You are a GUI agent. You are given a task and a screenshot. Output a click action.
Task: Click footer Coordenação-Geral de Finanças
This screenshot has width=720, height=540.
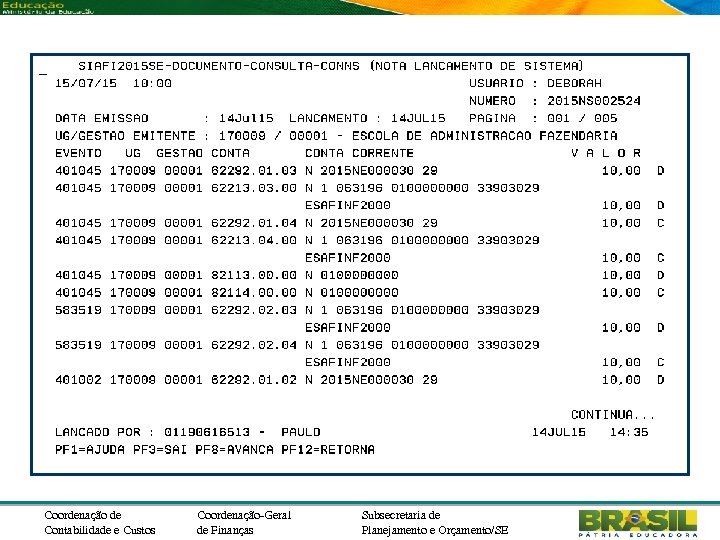point(244,523)
